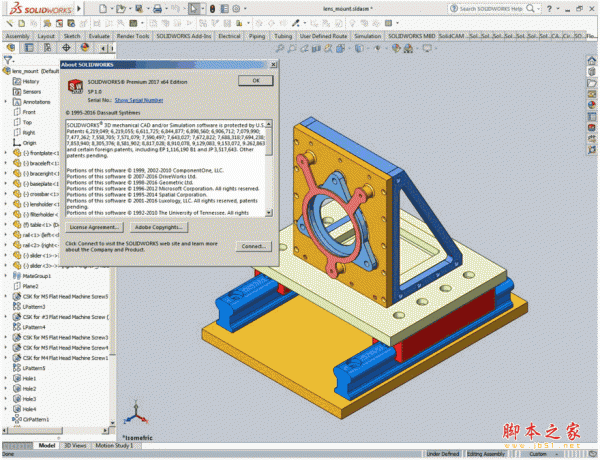The image size is (600, 460).
Task: Open the SOLIDWORKS Resources home icon
Action: tap(592, 60)
